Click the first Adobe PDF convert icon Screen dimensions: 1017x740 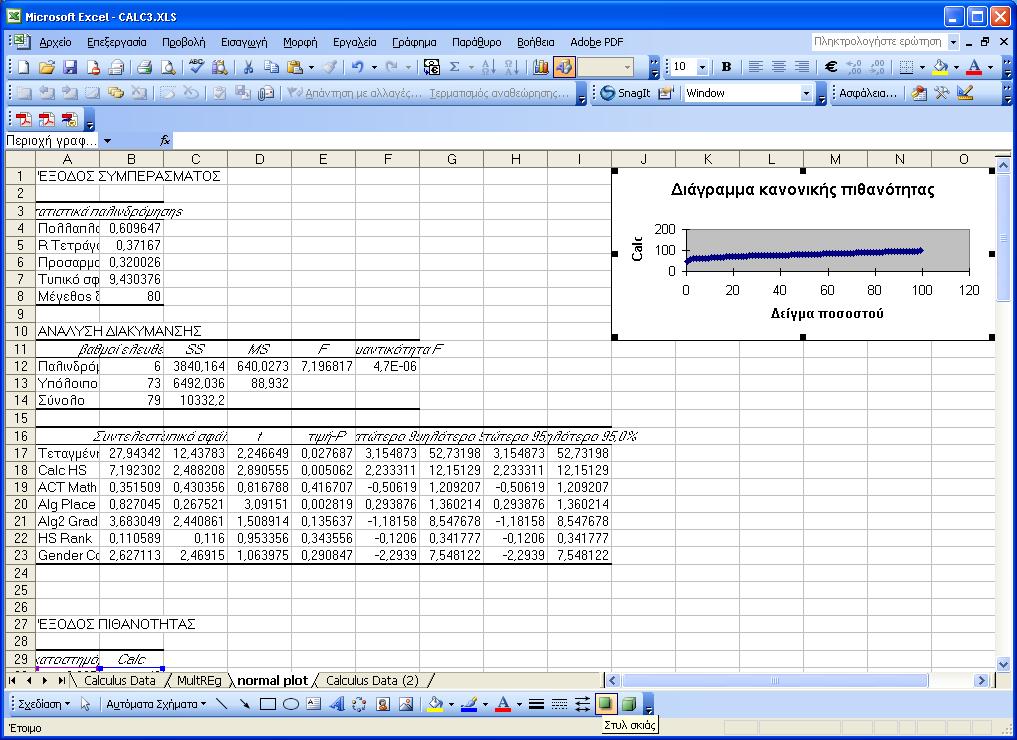24,119
